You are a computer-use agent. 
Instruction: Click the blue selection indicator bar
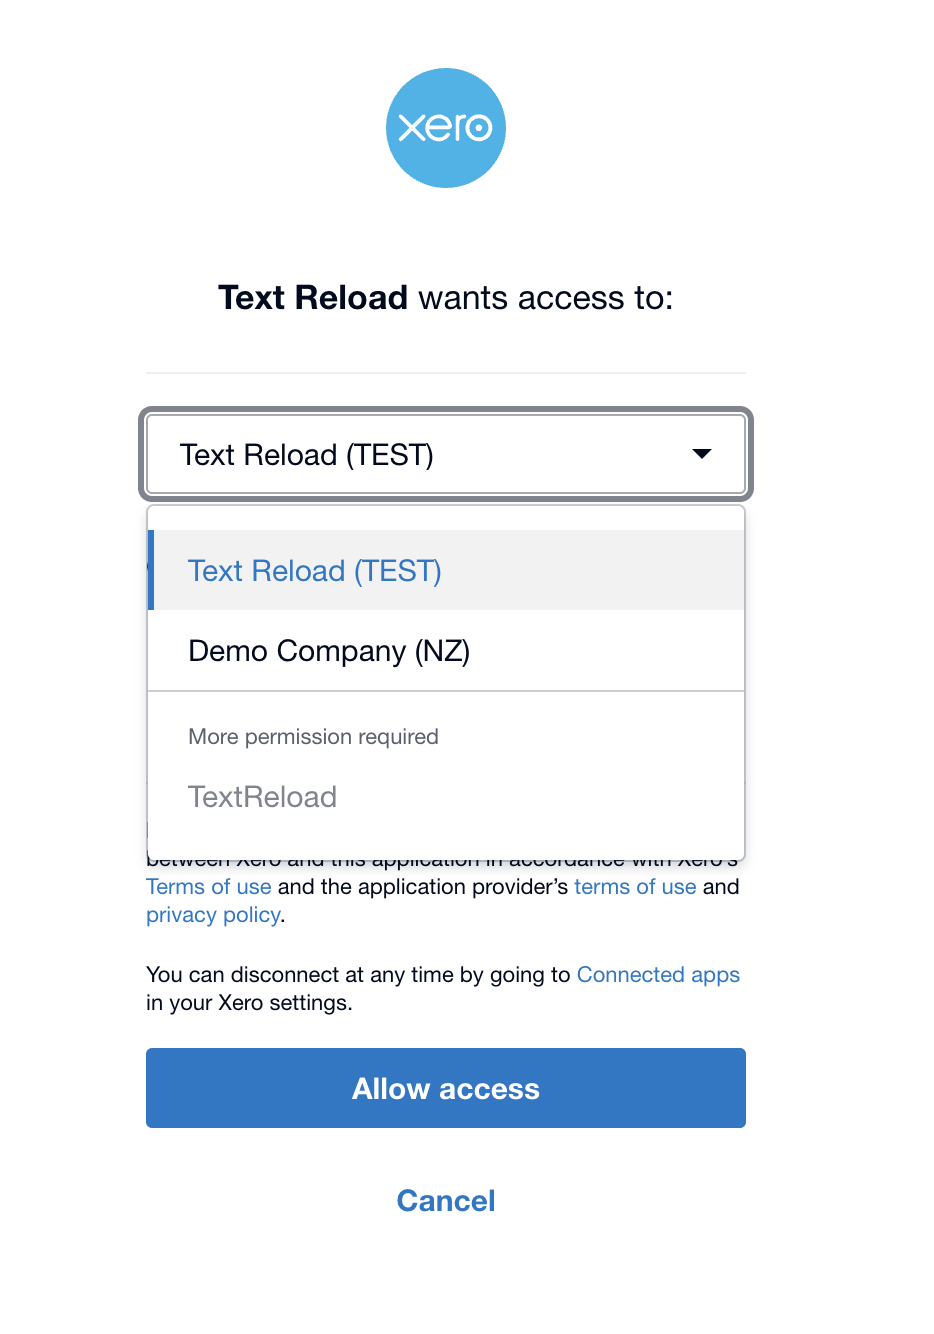coord(150,570)
